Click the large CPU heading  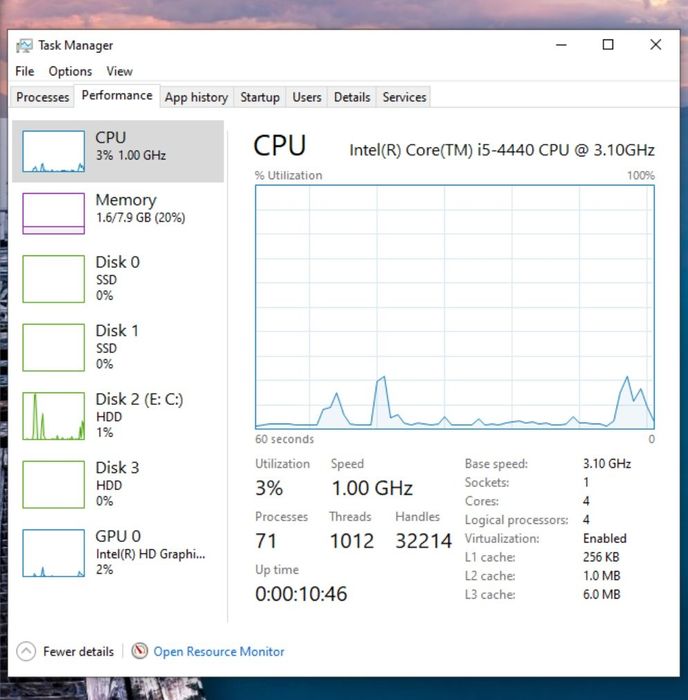279,146
